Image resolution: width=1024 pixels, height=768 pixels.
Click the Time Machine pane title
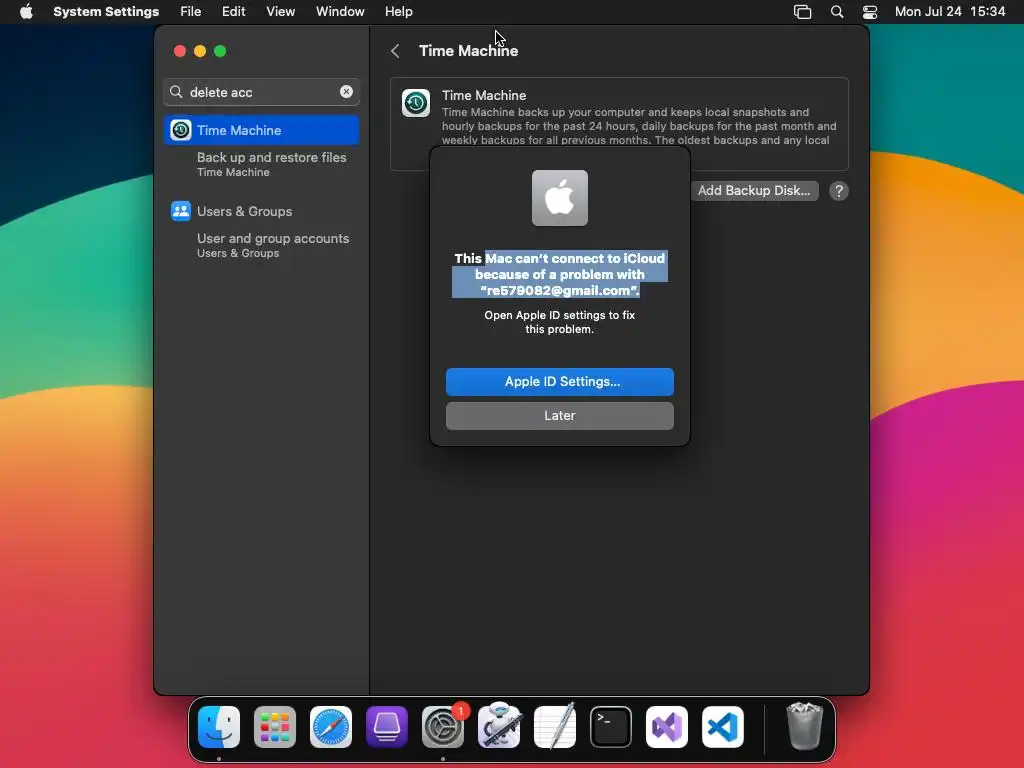point(468,51)
